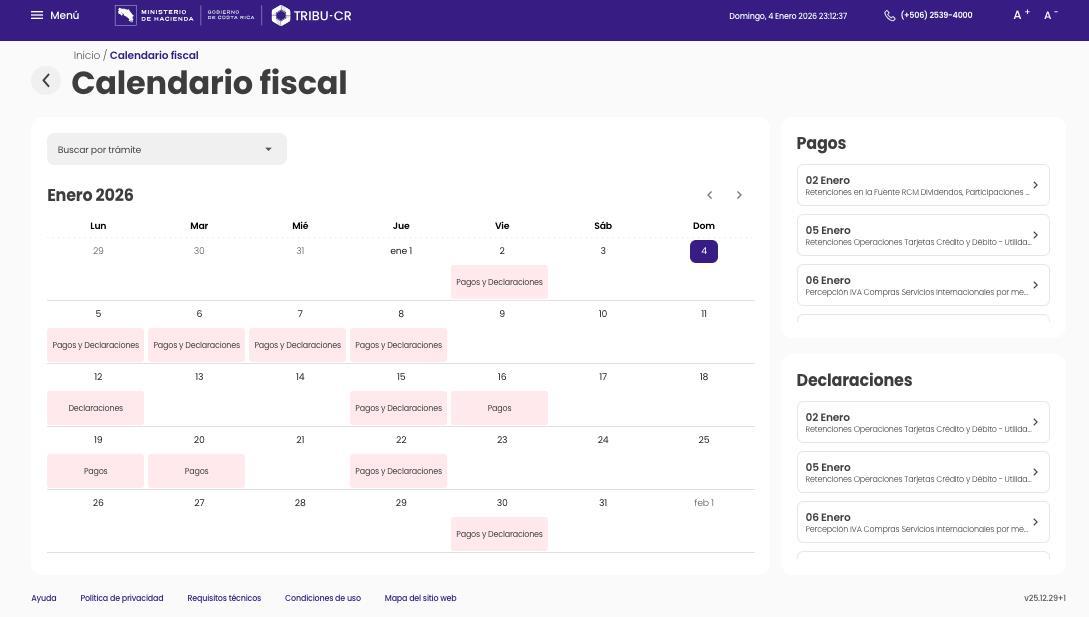This screenshot has width=1089, height=617.
Task: Open Mapa del sitio web link
Action: click(420, 598)
